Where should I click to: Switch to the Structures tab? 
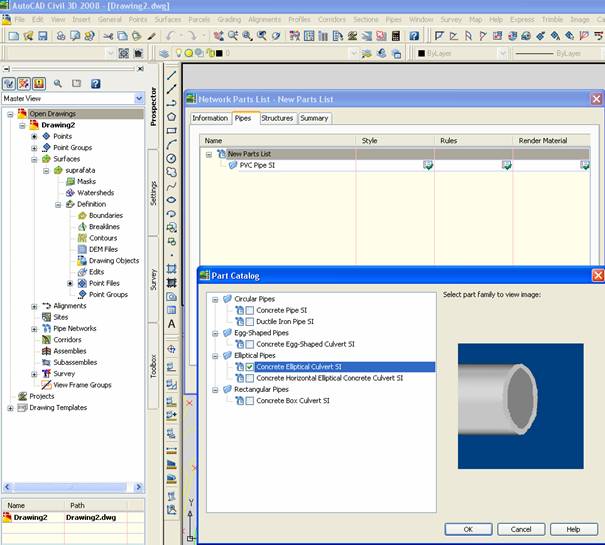tap(277, 118)
